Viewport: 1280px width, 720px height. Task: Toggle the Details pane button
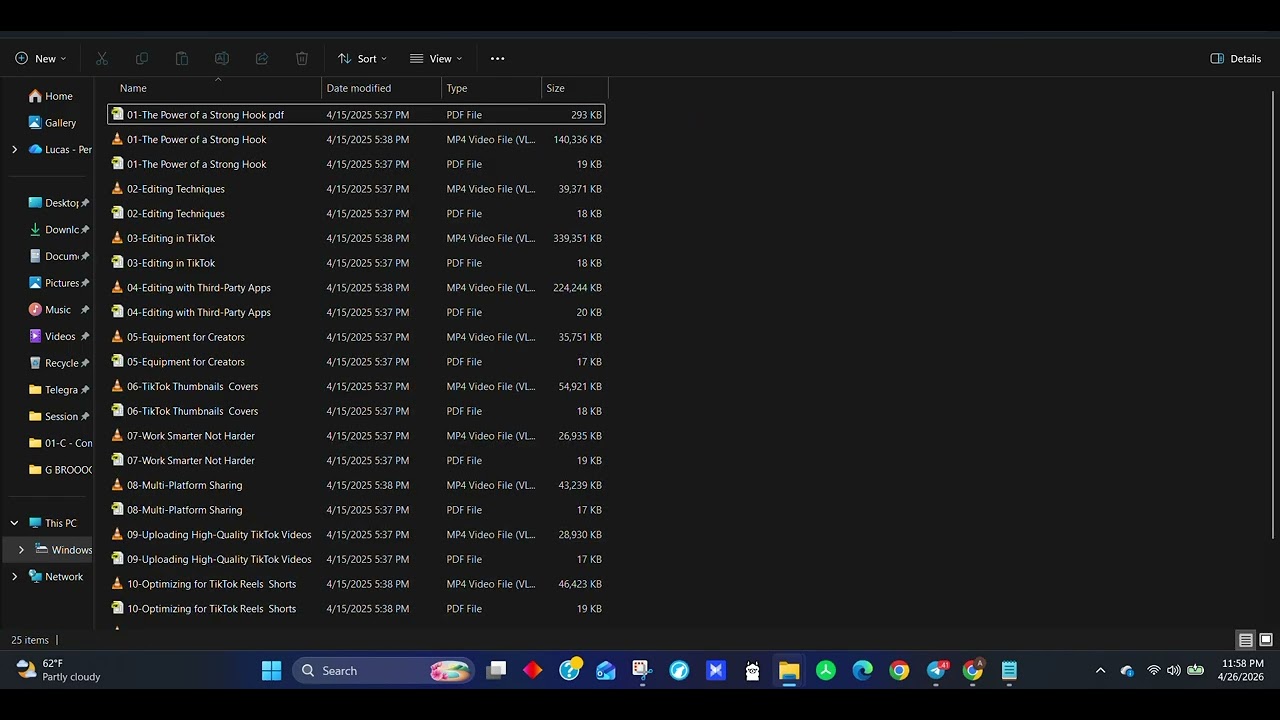click(x=1236, y=59)
